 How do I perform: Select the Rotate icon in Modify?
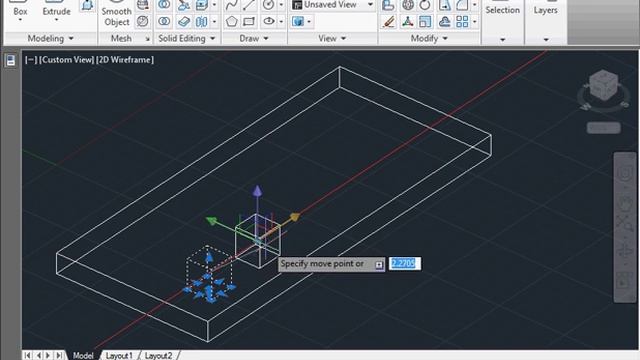[425, 5]
